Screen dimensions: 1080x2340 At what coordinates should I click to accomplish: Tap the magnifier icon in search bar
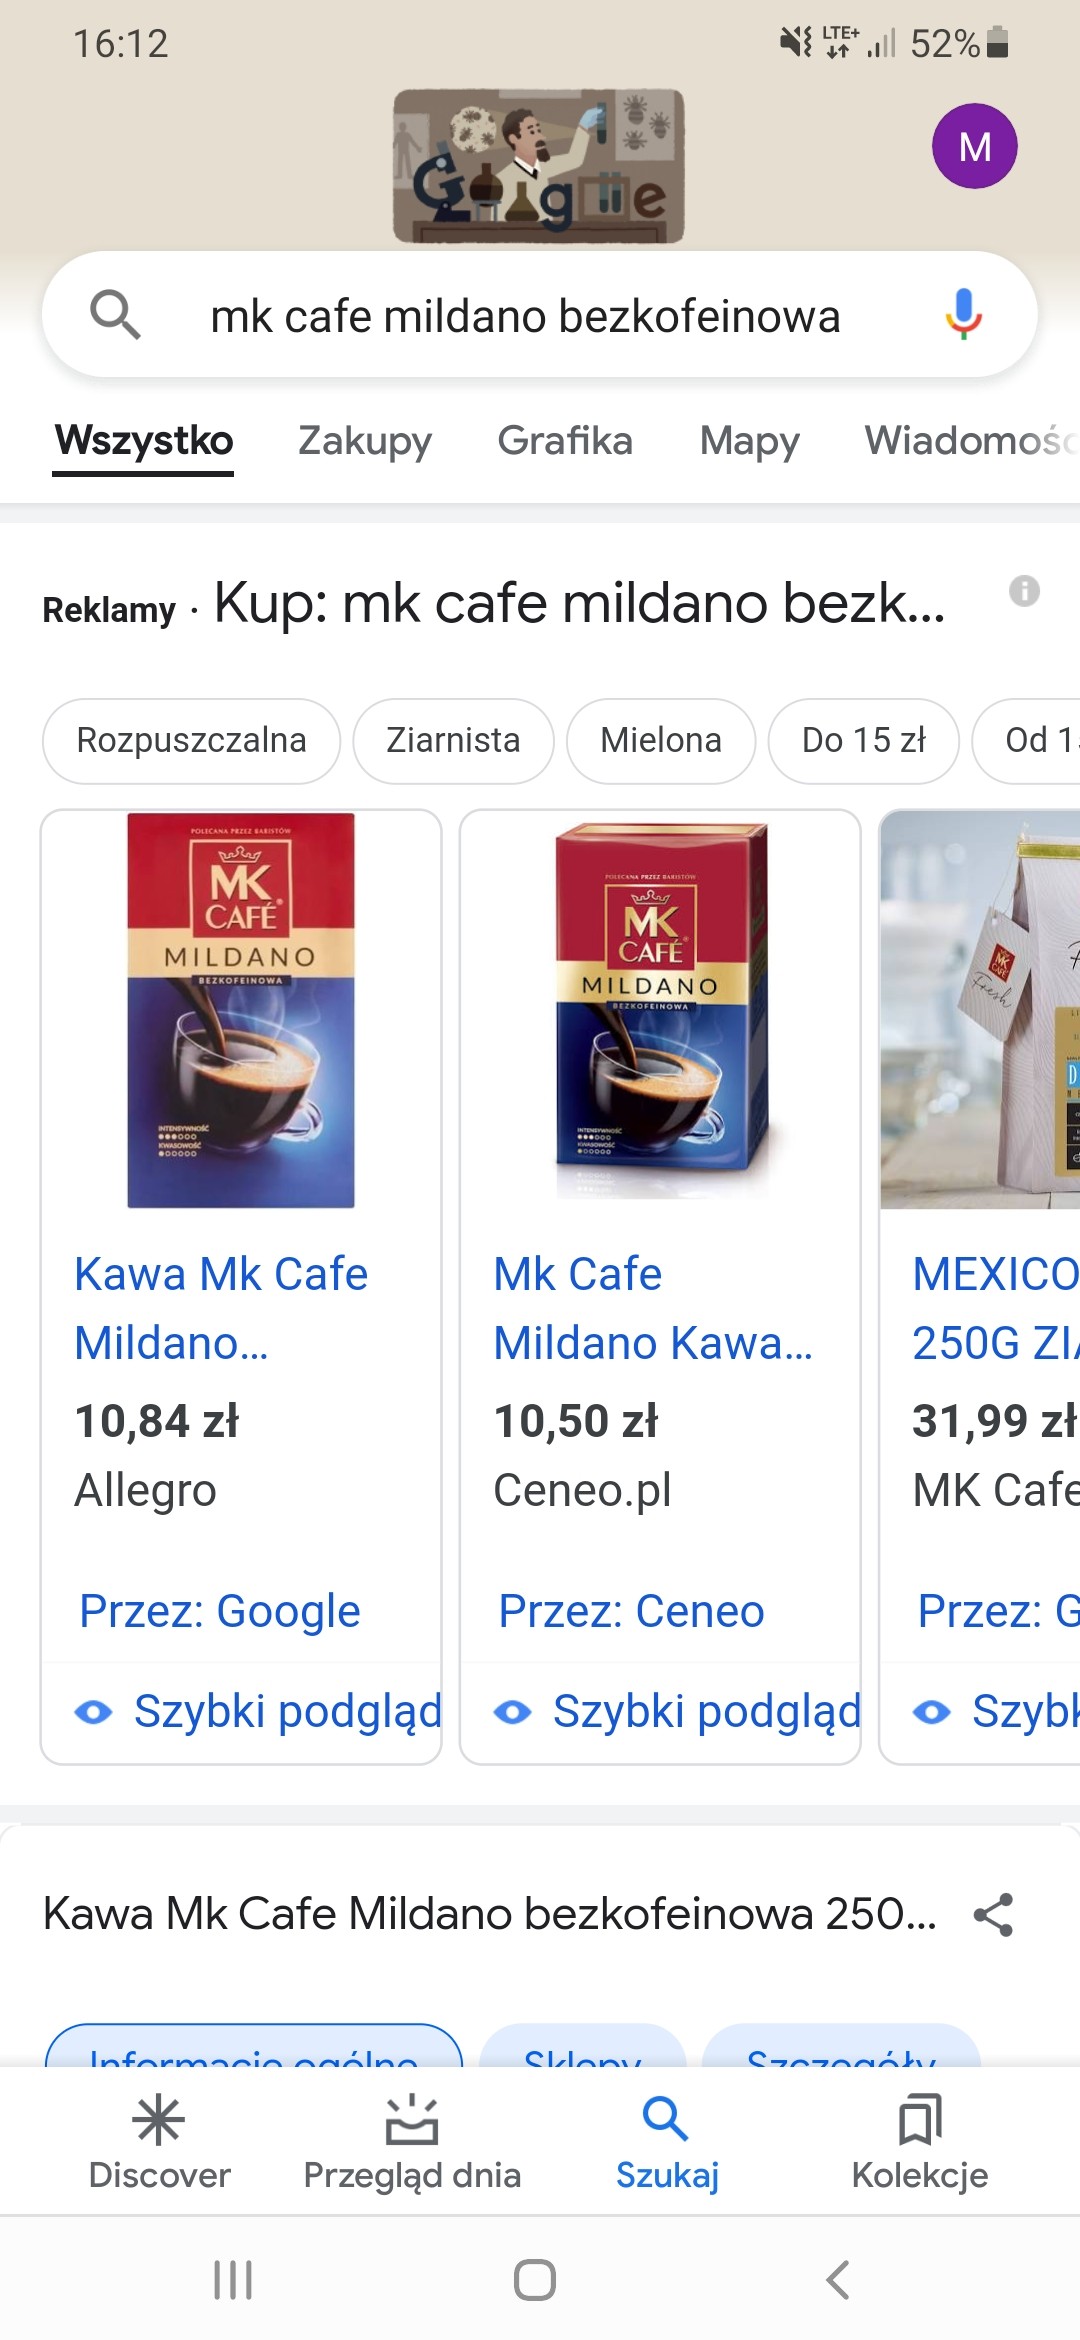pyautogui.click(x=115, y=315)
